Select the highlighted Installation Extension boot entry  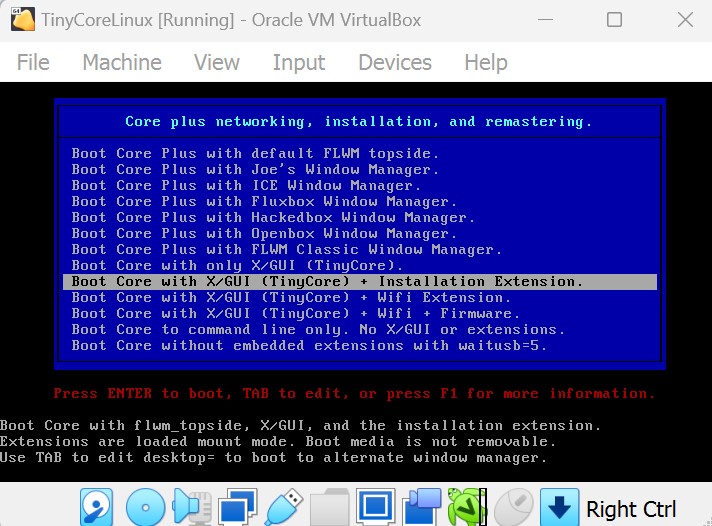(360, 282)
